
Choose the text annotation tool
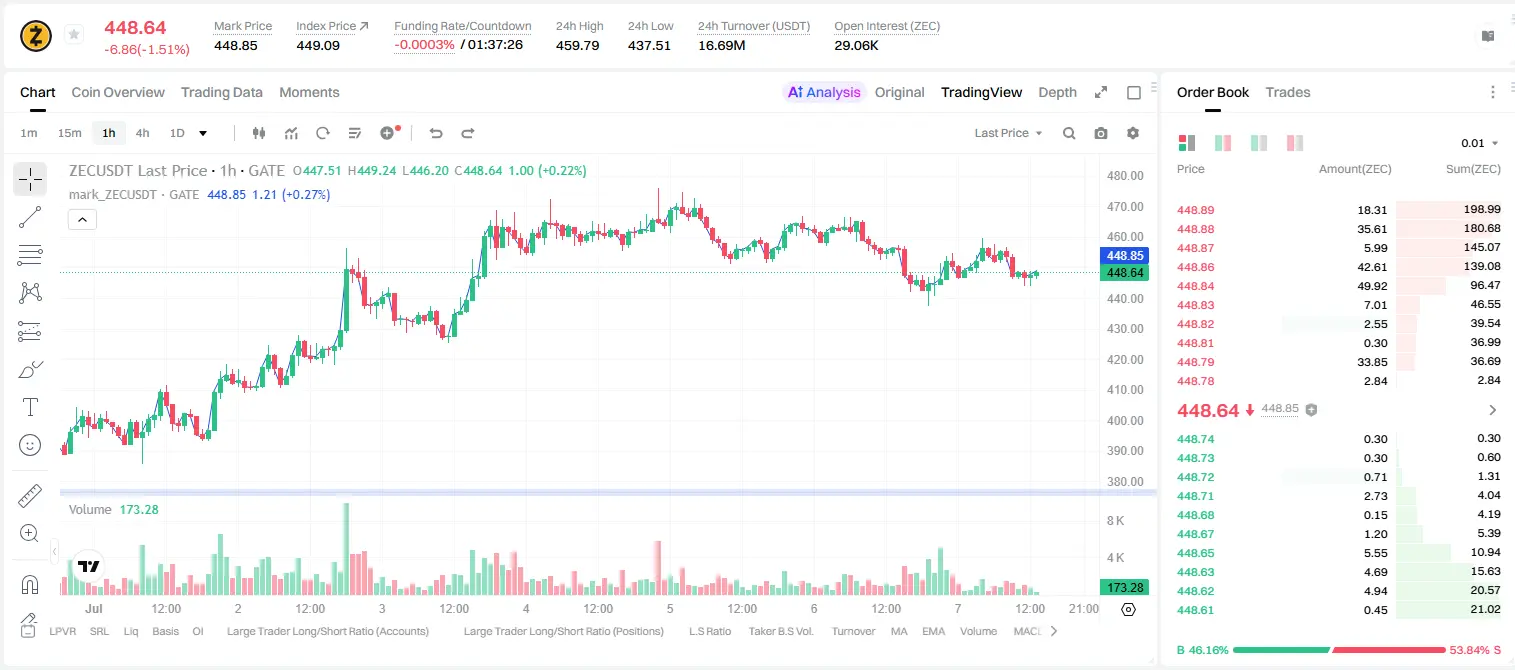pyautogui.click(x=30, y=407)
